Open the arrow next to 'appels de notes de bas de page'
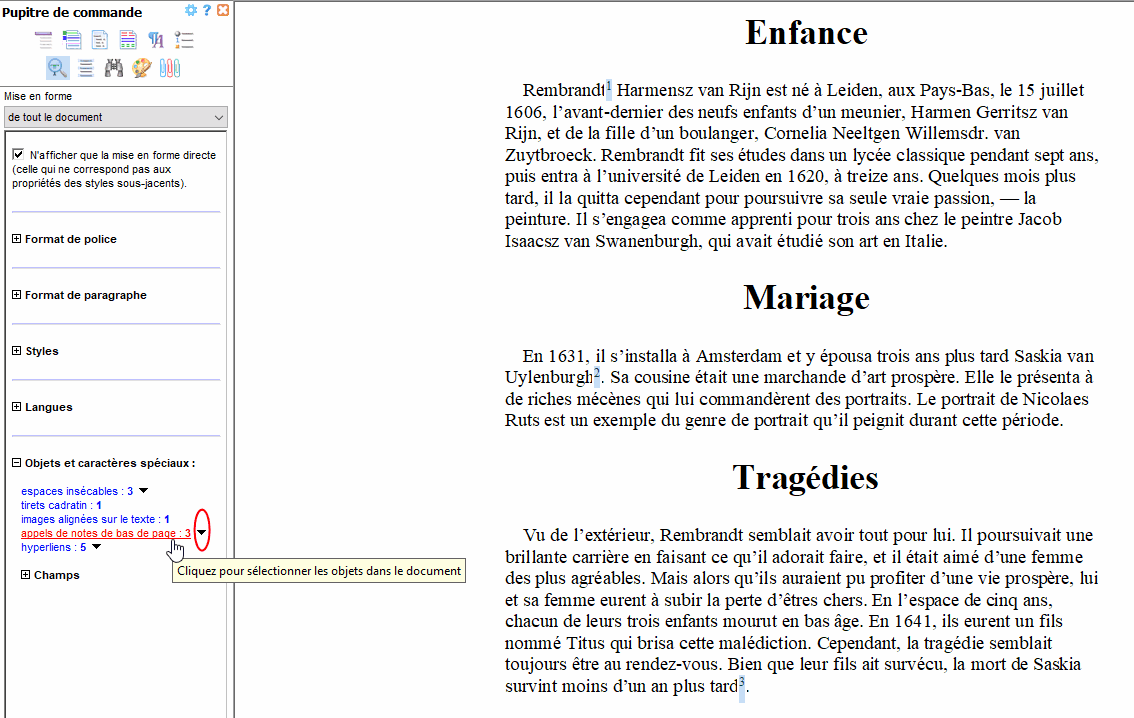This screenshot has height=718, width=1134. pyautogui.click(x=202, y=533)
